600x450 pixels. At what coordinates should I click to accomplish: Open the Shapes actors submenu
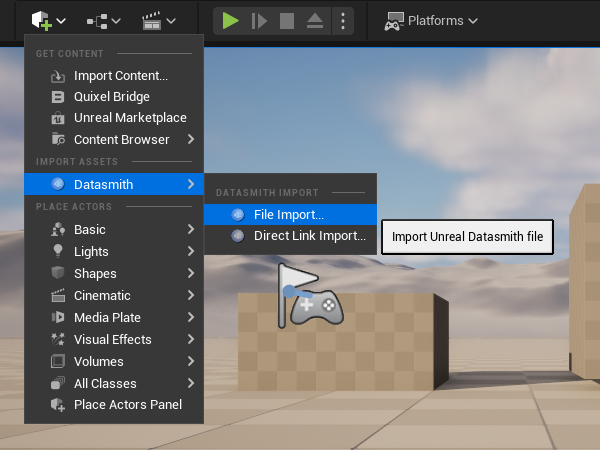point(114,273)
